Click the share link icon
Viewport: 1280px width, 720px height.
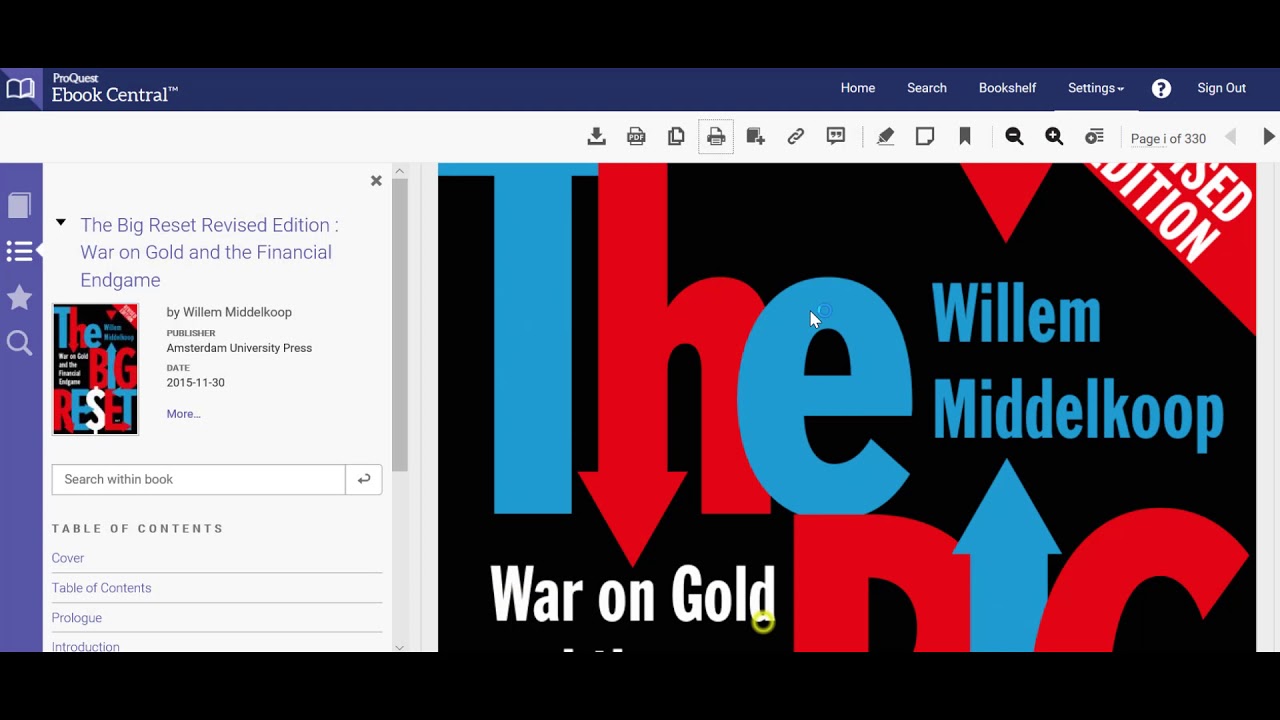(x=796, y=137)
